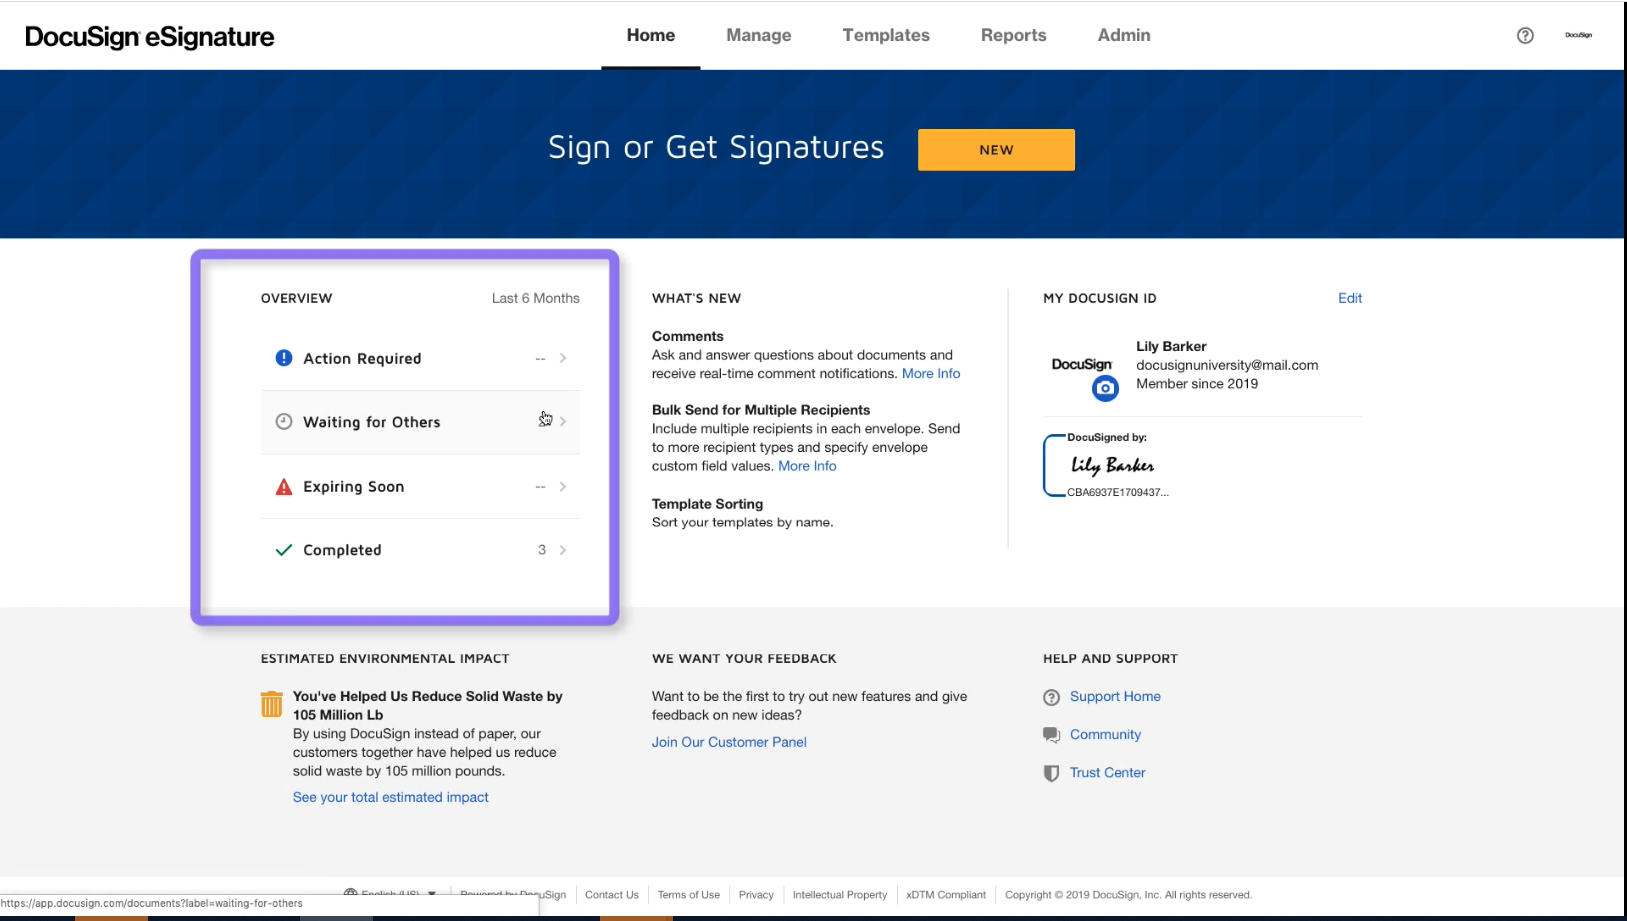
Task: Click Join Our Customer Panel link
Action: tap(729, 742)
